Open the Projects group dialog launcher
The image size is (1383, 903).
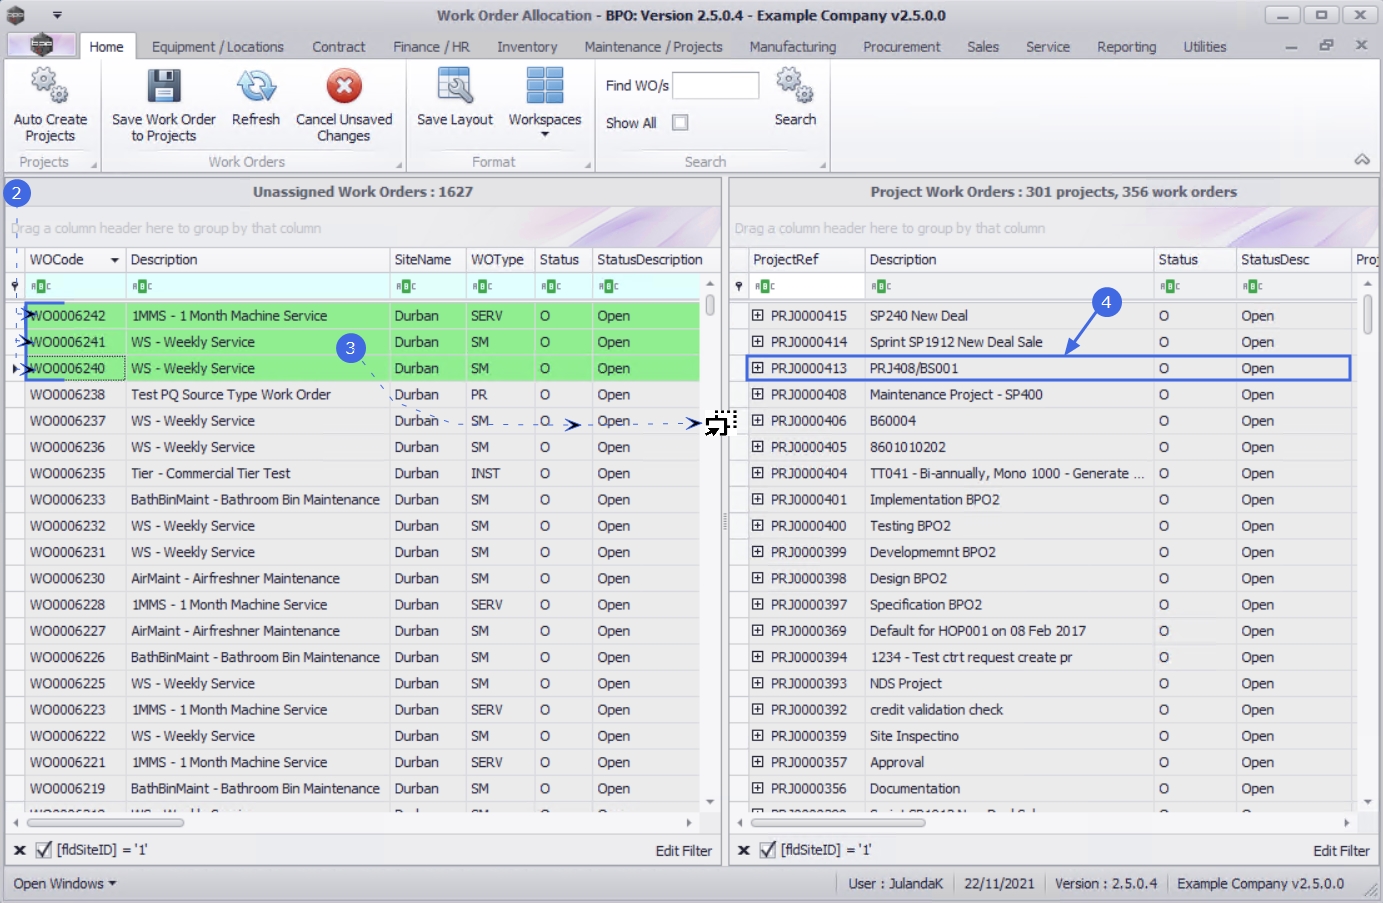pyautogui.click(x=94, y=165)
